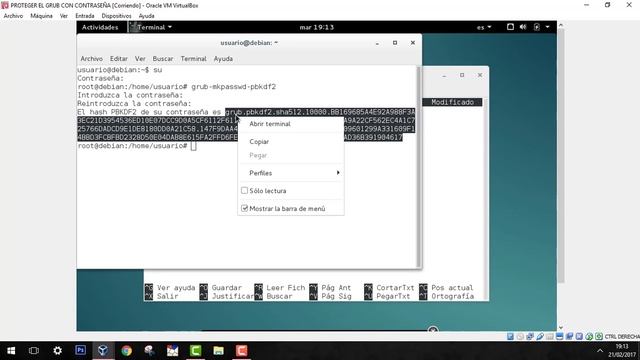Open the Terminal menu in terminal menubar
The width and height of the screenshot is (640, 360).
coord(193,59)
